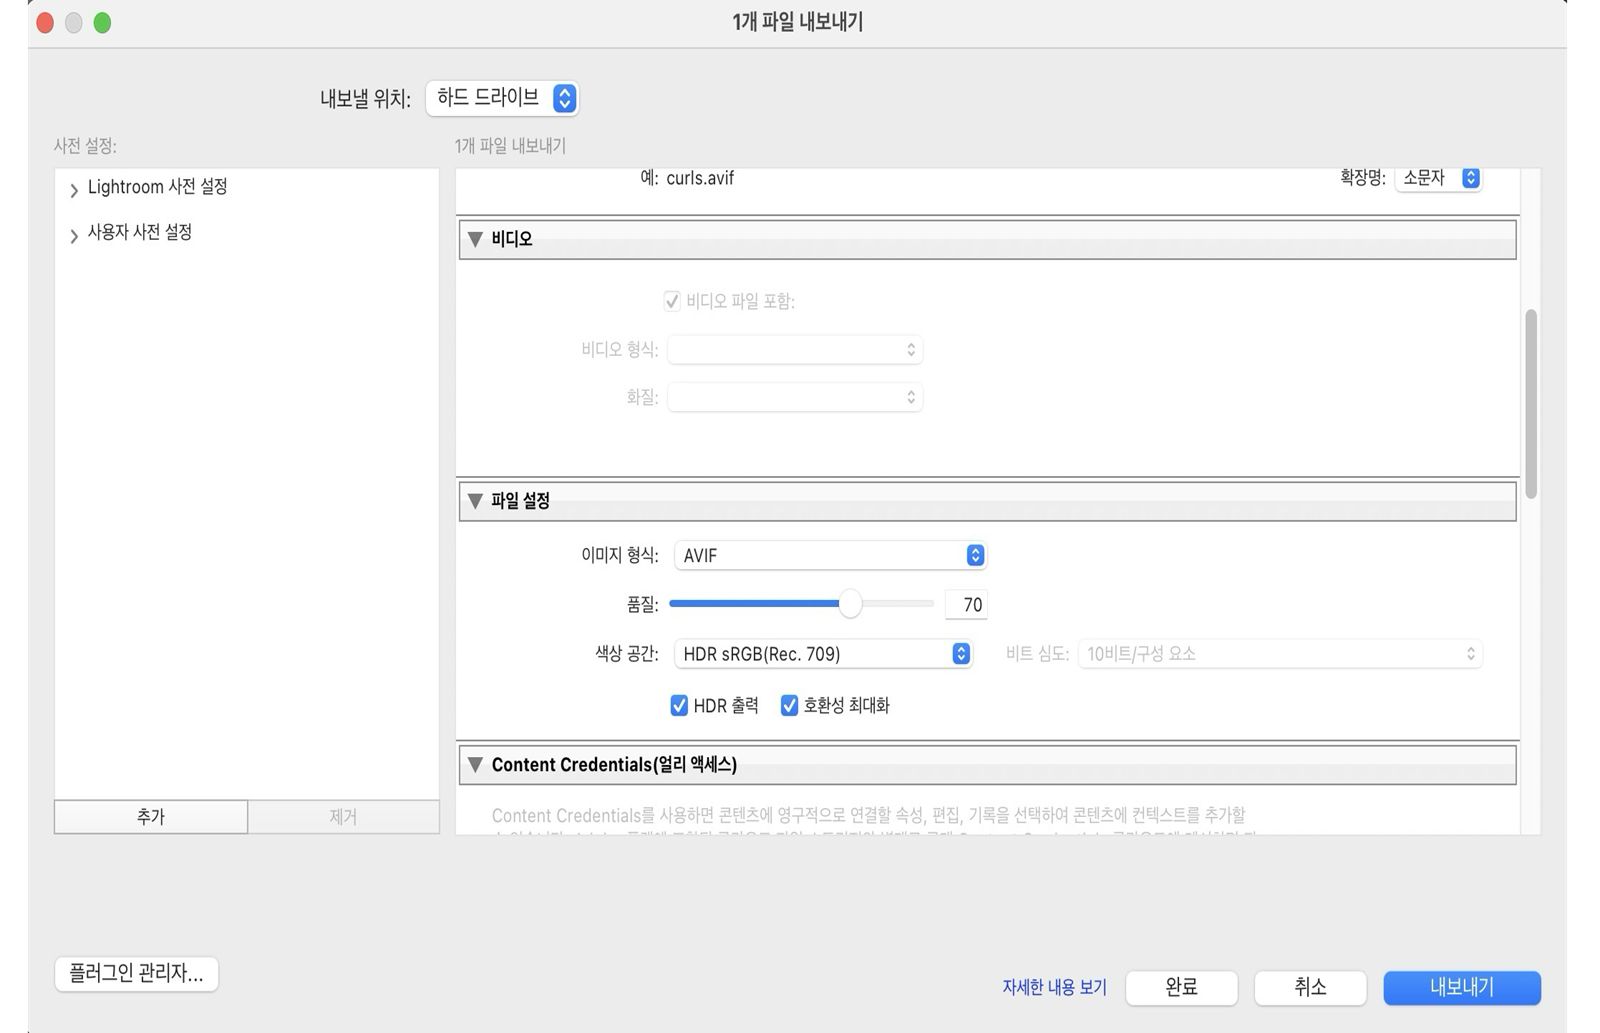This screenshot has width=1600, height=1033.
Task: Open the 이미지 형식 AVIF dropdown
Action: [830, 555]
